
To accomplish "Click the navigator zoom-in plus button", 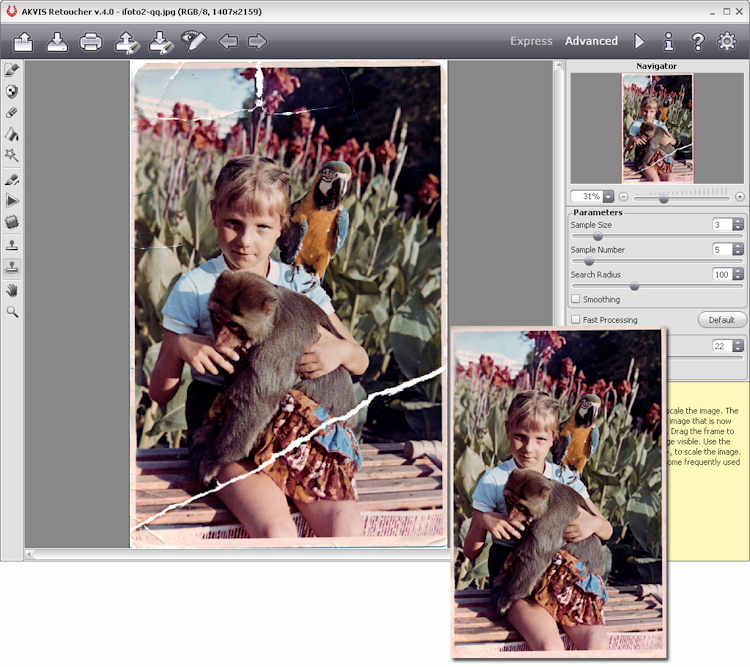I will pos(740,197).
